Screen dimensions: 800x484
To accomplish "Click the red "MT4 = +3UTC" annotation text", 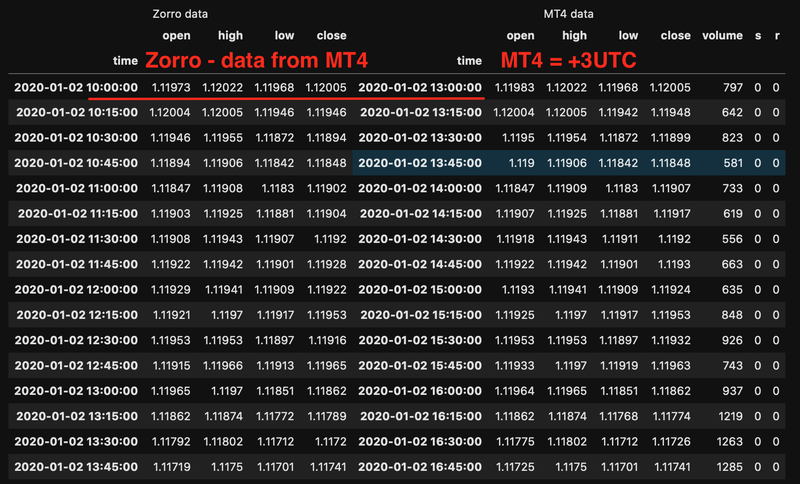I will (x=568, y=60).
